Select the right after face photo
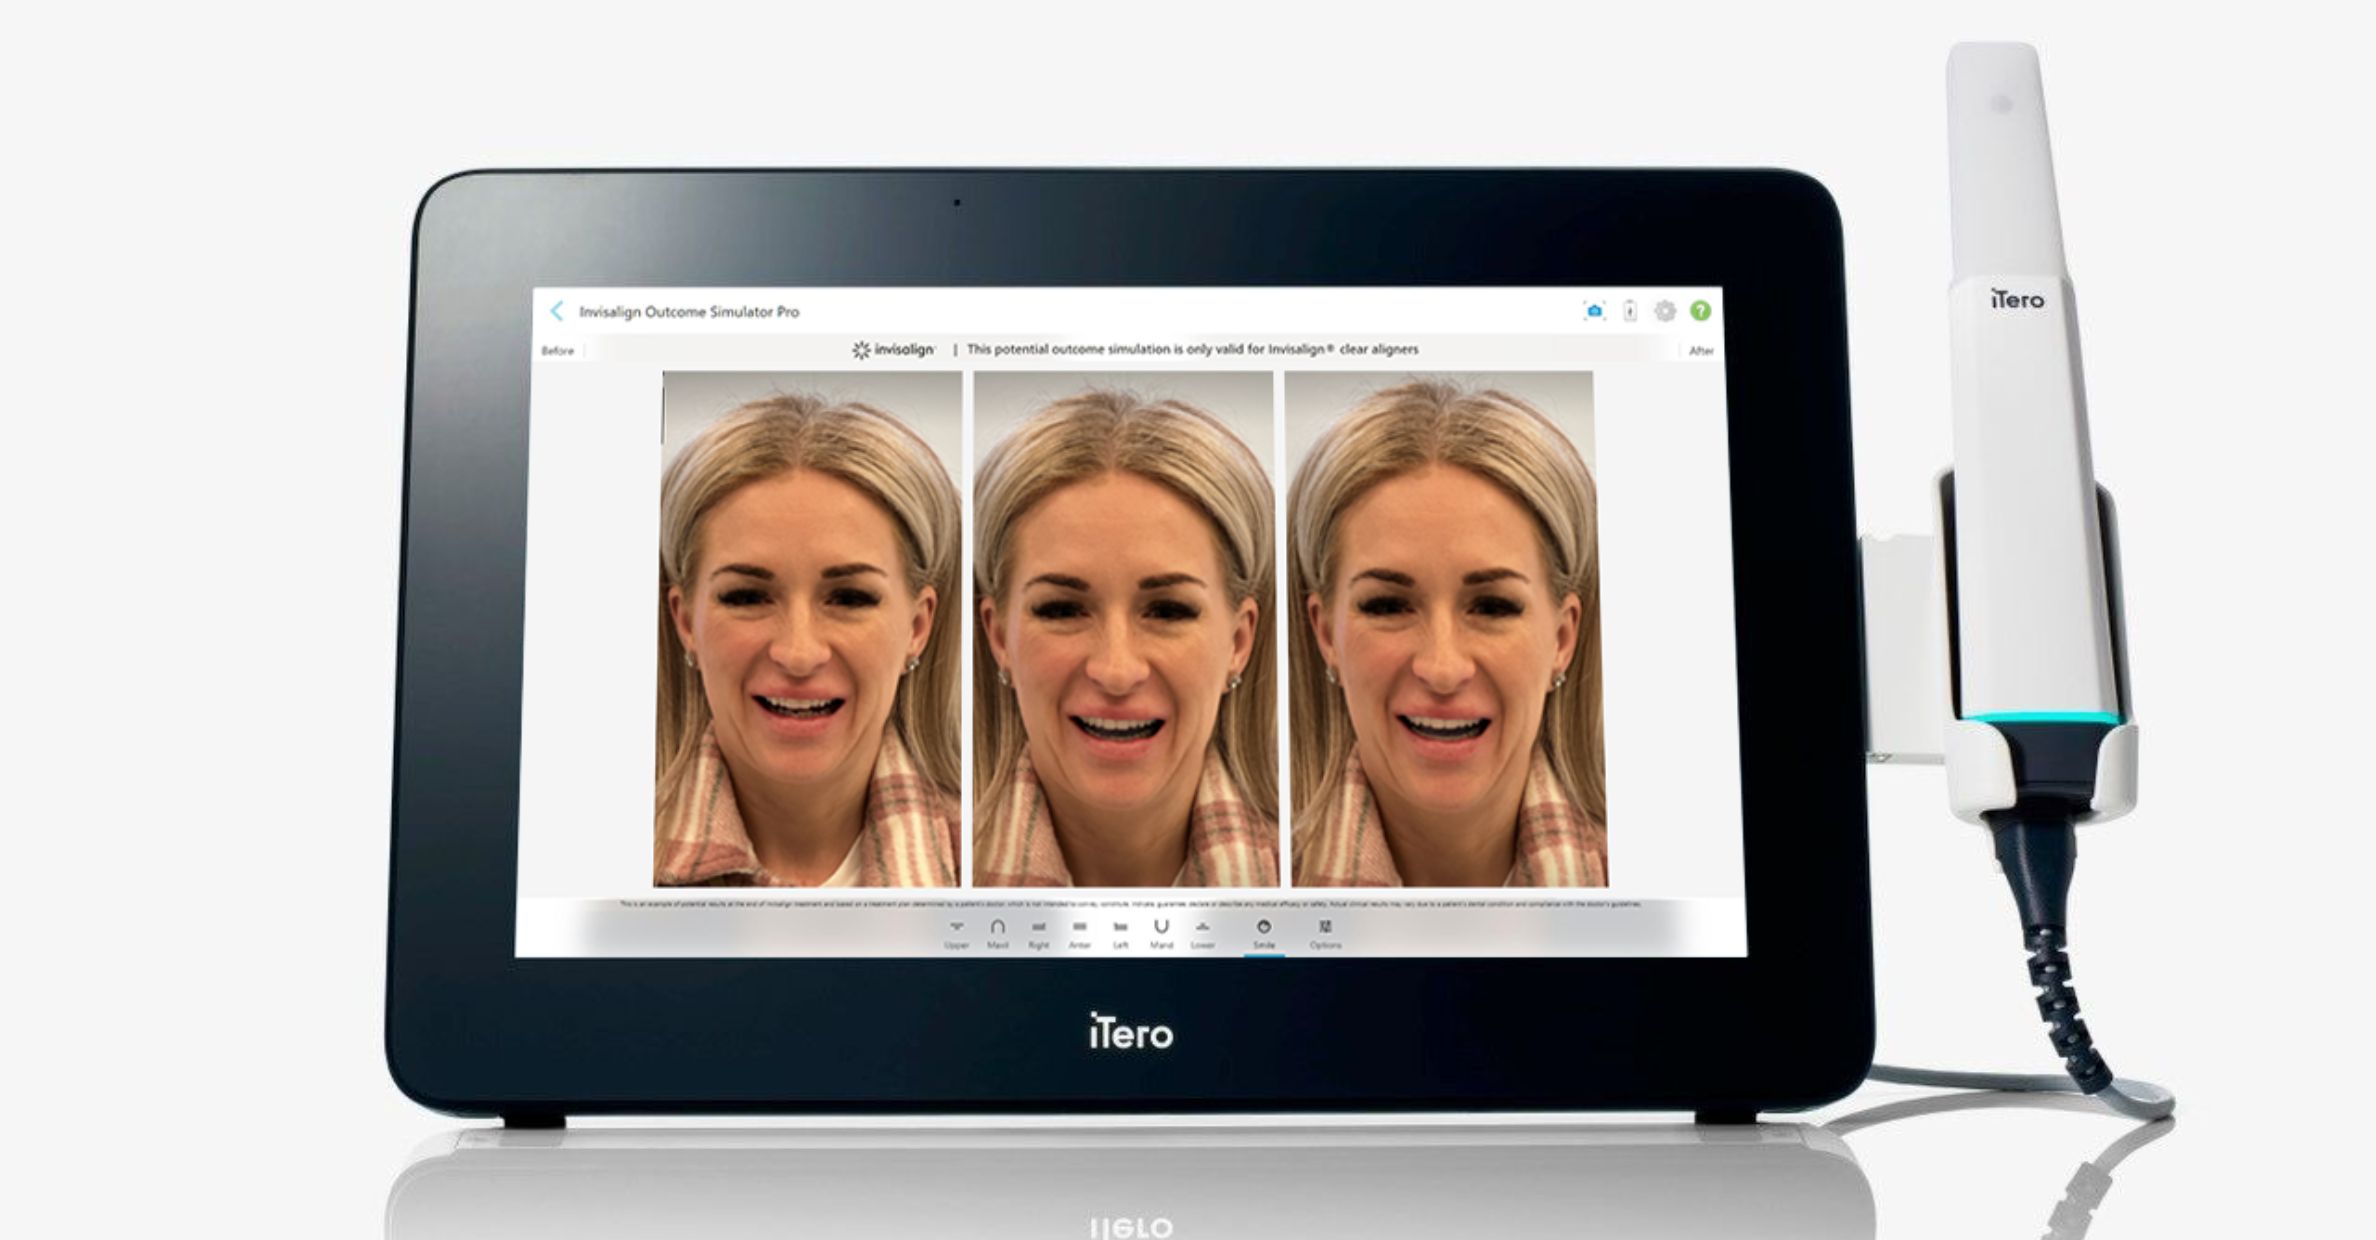Image resolution: width=2376 pixels, height=1240 pixels. tap(1446, 629)
